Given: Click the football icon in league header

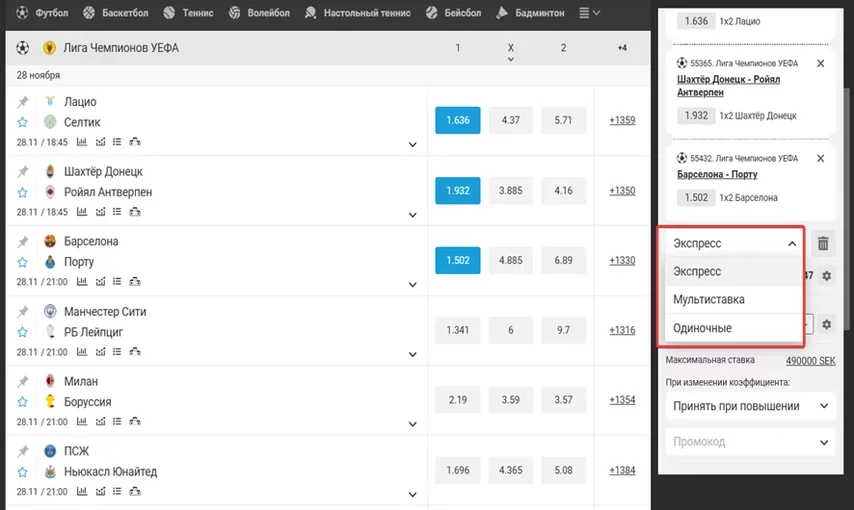Looking at the screenshot, I should coord(22,48).
